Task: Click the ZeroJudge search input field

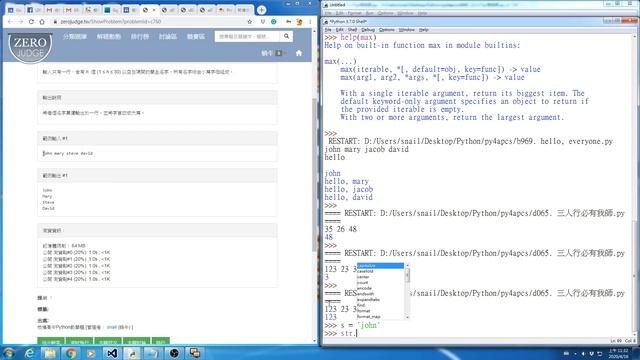Action: point(247,36)
